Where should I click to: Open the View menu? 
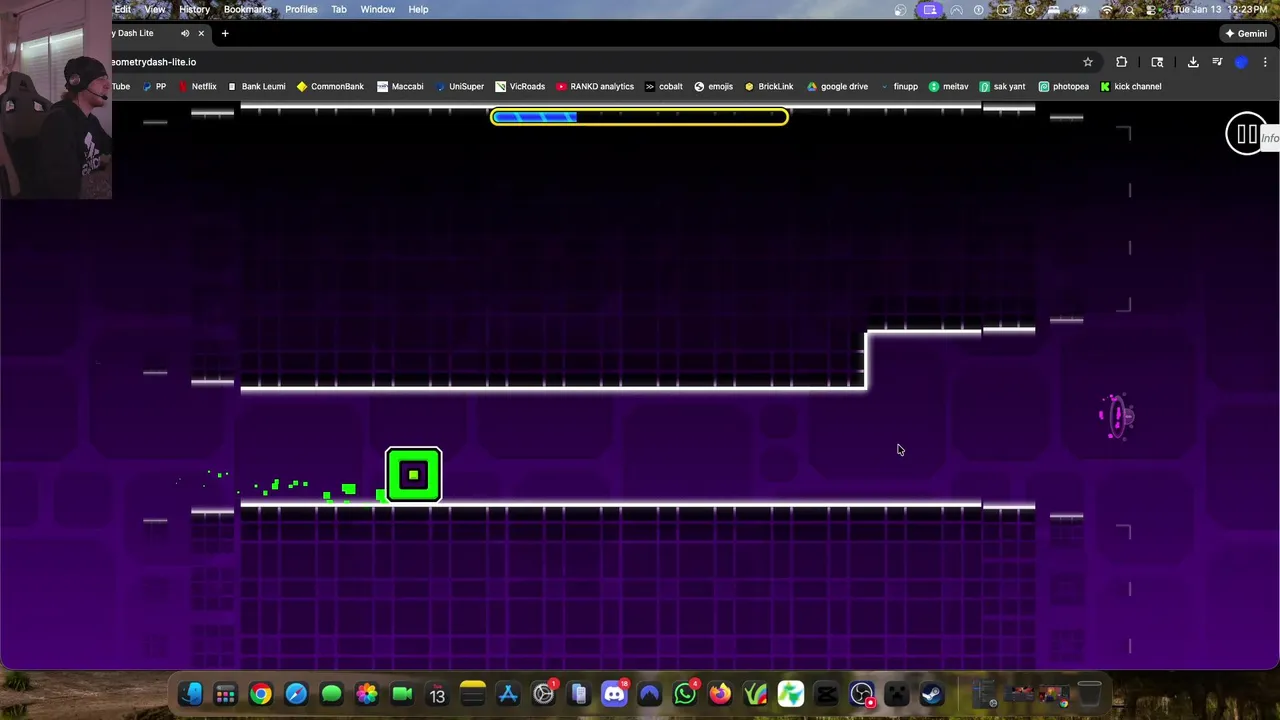tap(155, 10)
